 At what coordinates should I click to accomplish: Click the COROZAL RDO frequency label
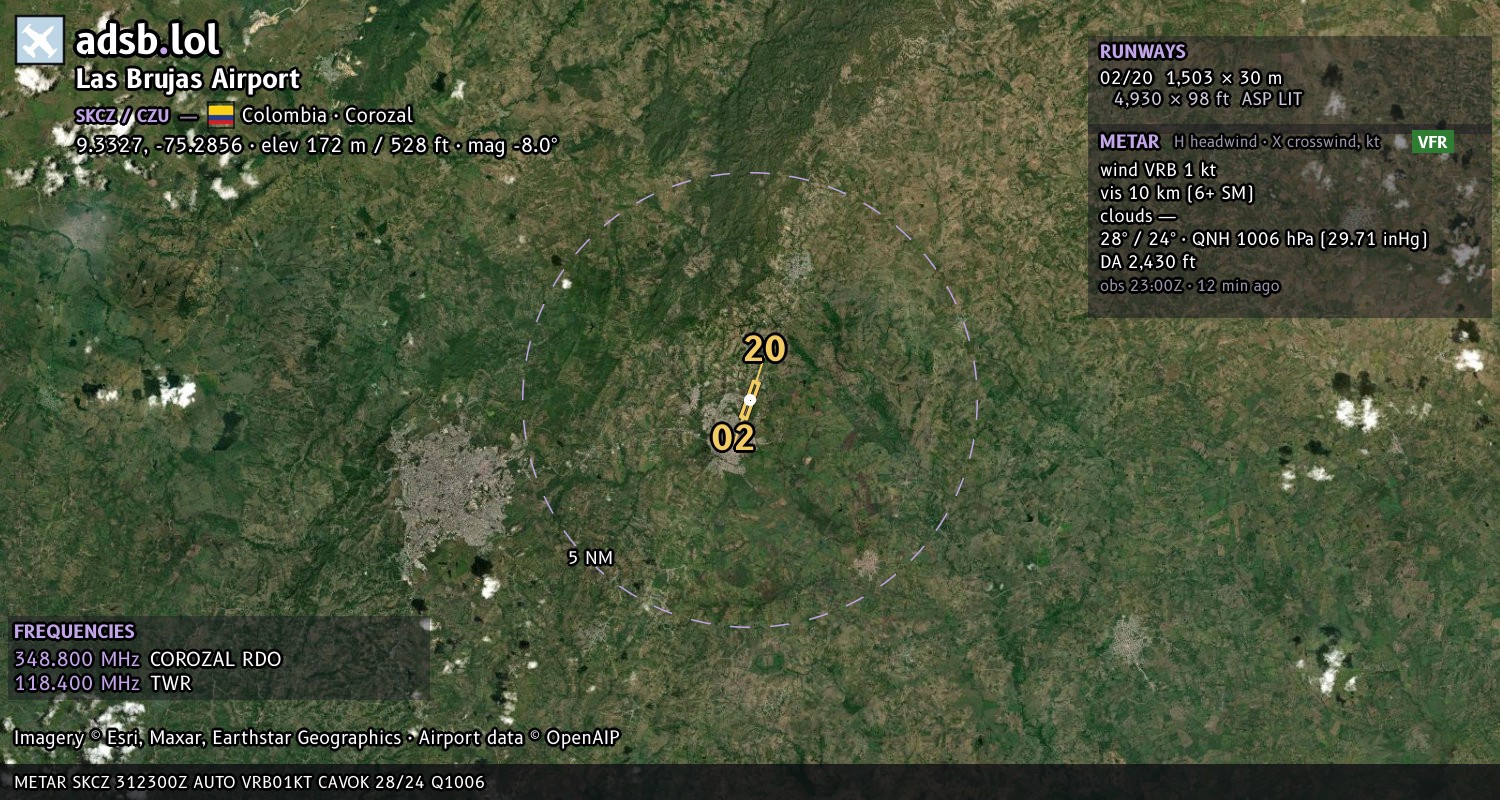(x=216, y=659)
